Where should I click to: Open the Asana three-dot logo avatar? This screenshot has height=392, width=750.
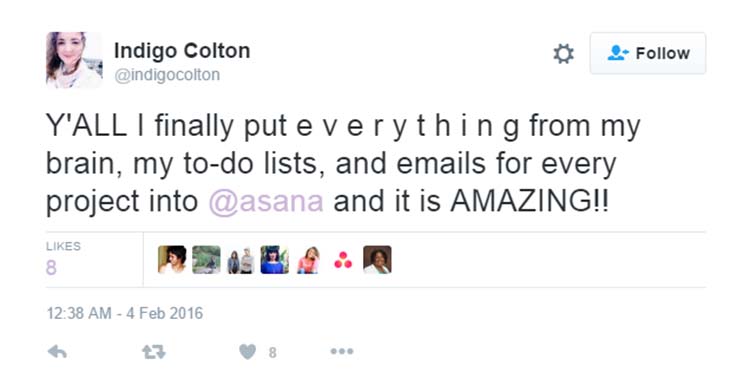click(x=343, y=260)
